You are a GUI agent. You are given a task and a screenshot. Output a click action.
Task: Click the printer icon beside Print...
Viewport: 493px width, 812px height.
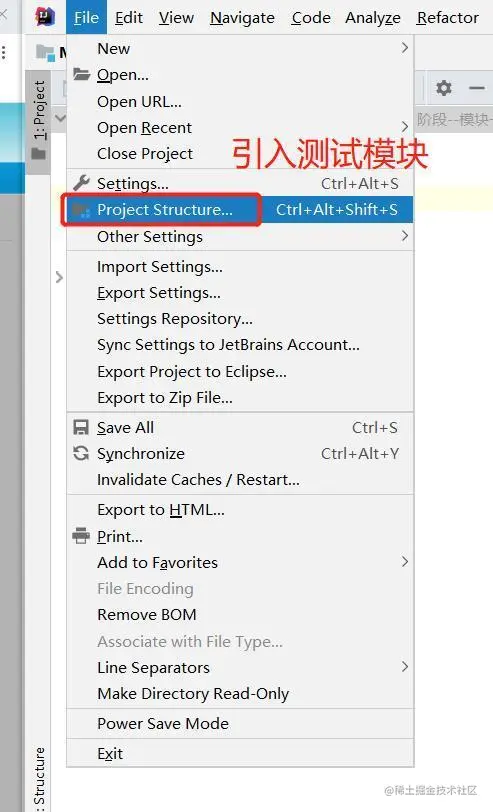tap(81, 535)
